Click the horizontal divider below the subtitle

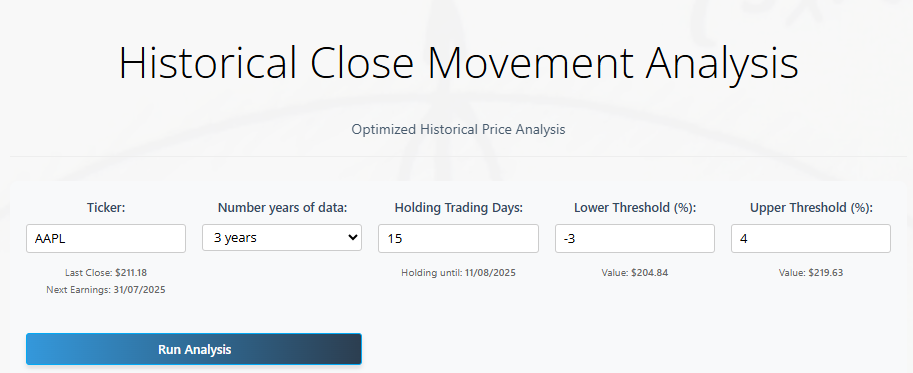458,157
